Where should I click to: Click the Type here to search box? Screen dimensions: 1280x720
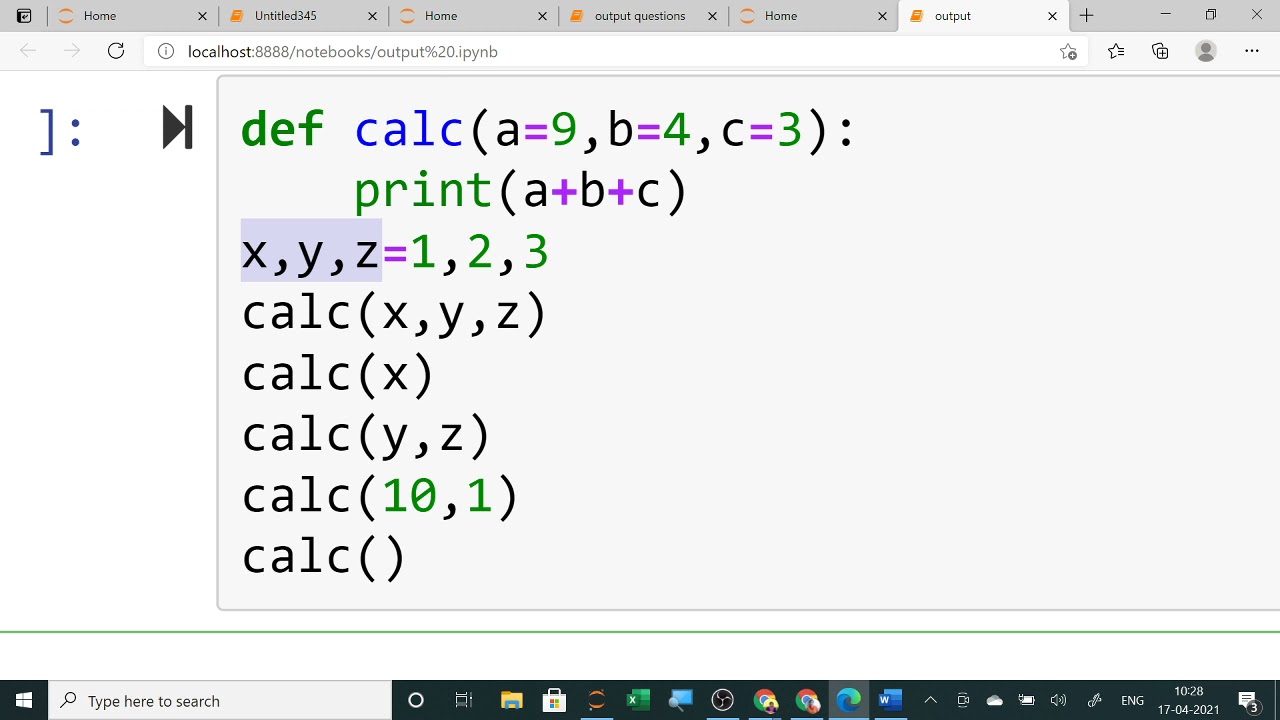(220, 700)
